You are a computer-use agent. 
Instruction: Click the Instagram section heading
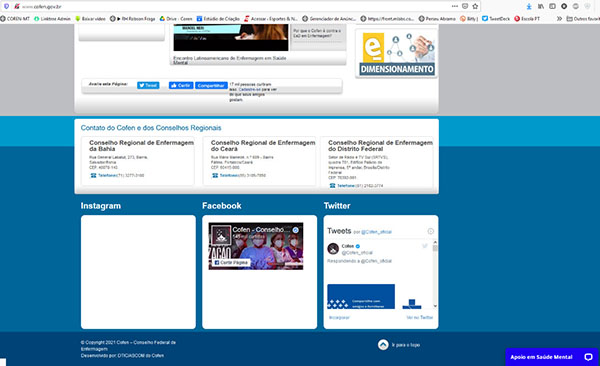(101, 206)
